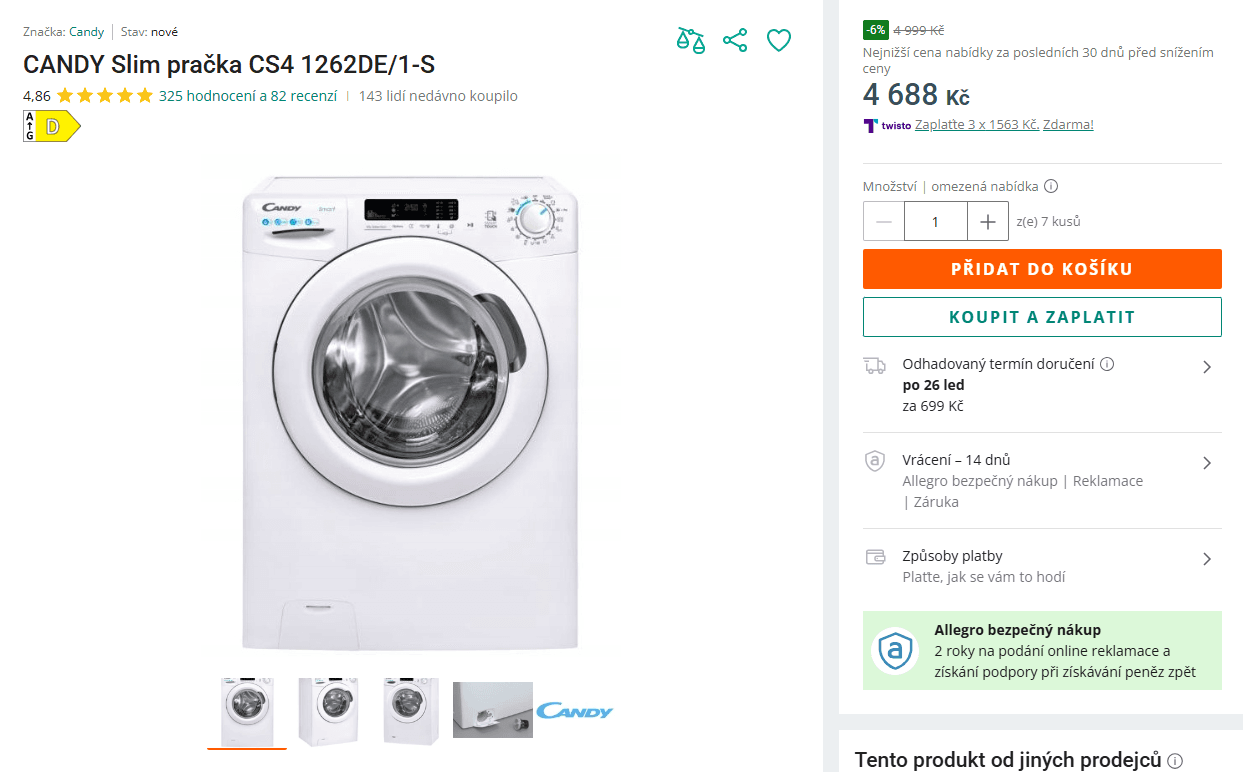This screenshot has width=1243, height=772.
Task: Expand the delivery date details chevron
Action: [1207, 367]
